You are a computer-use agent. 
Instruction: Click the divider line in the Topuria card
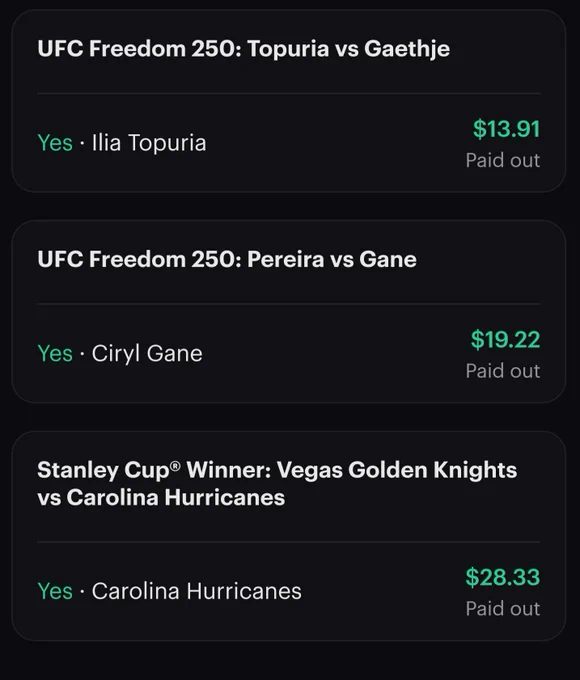click(288, 93)
